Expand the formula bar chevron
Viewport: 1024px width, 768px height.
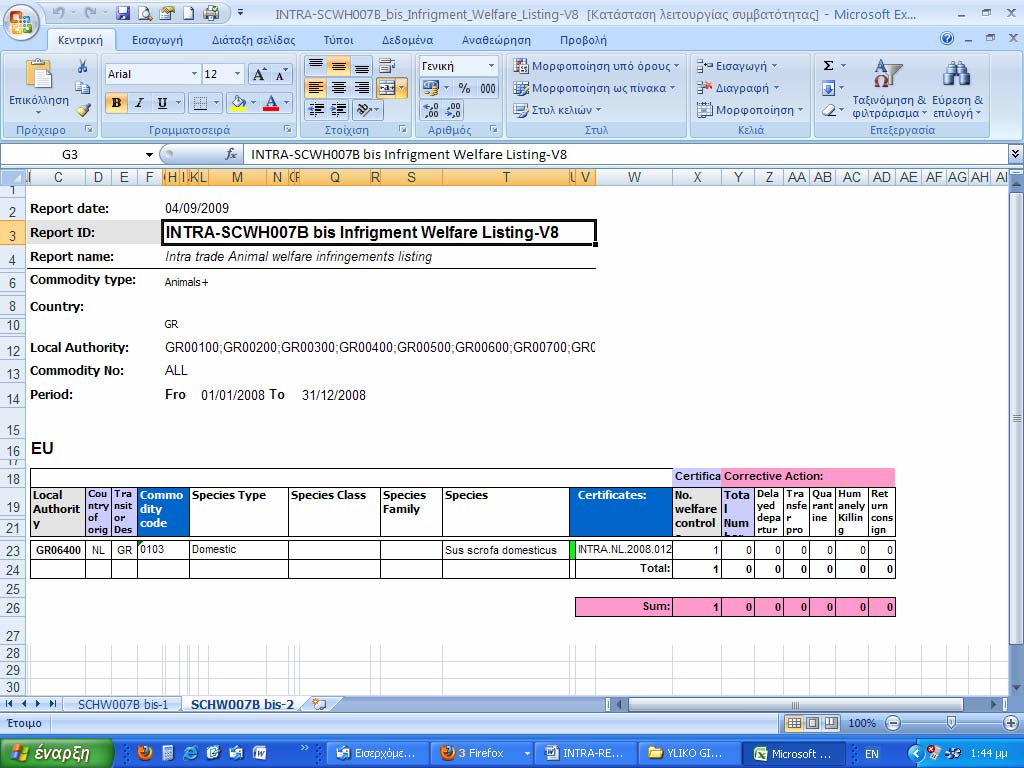1015,154
